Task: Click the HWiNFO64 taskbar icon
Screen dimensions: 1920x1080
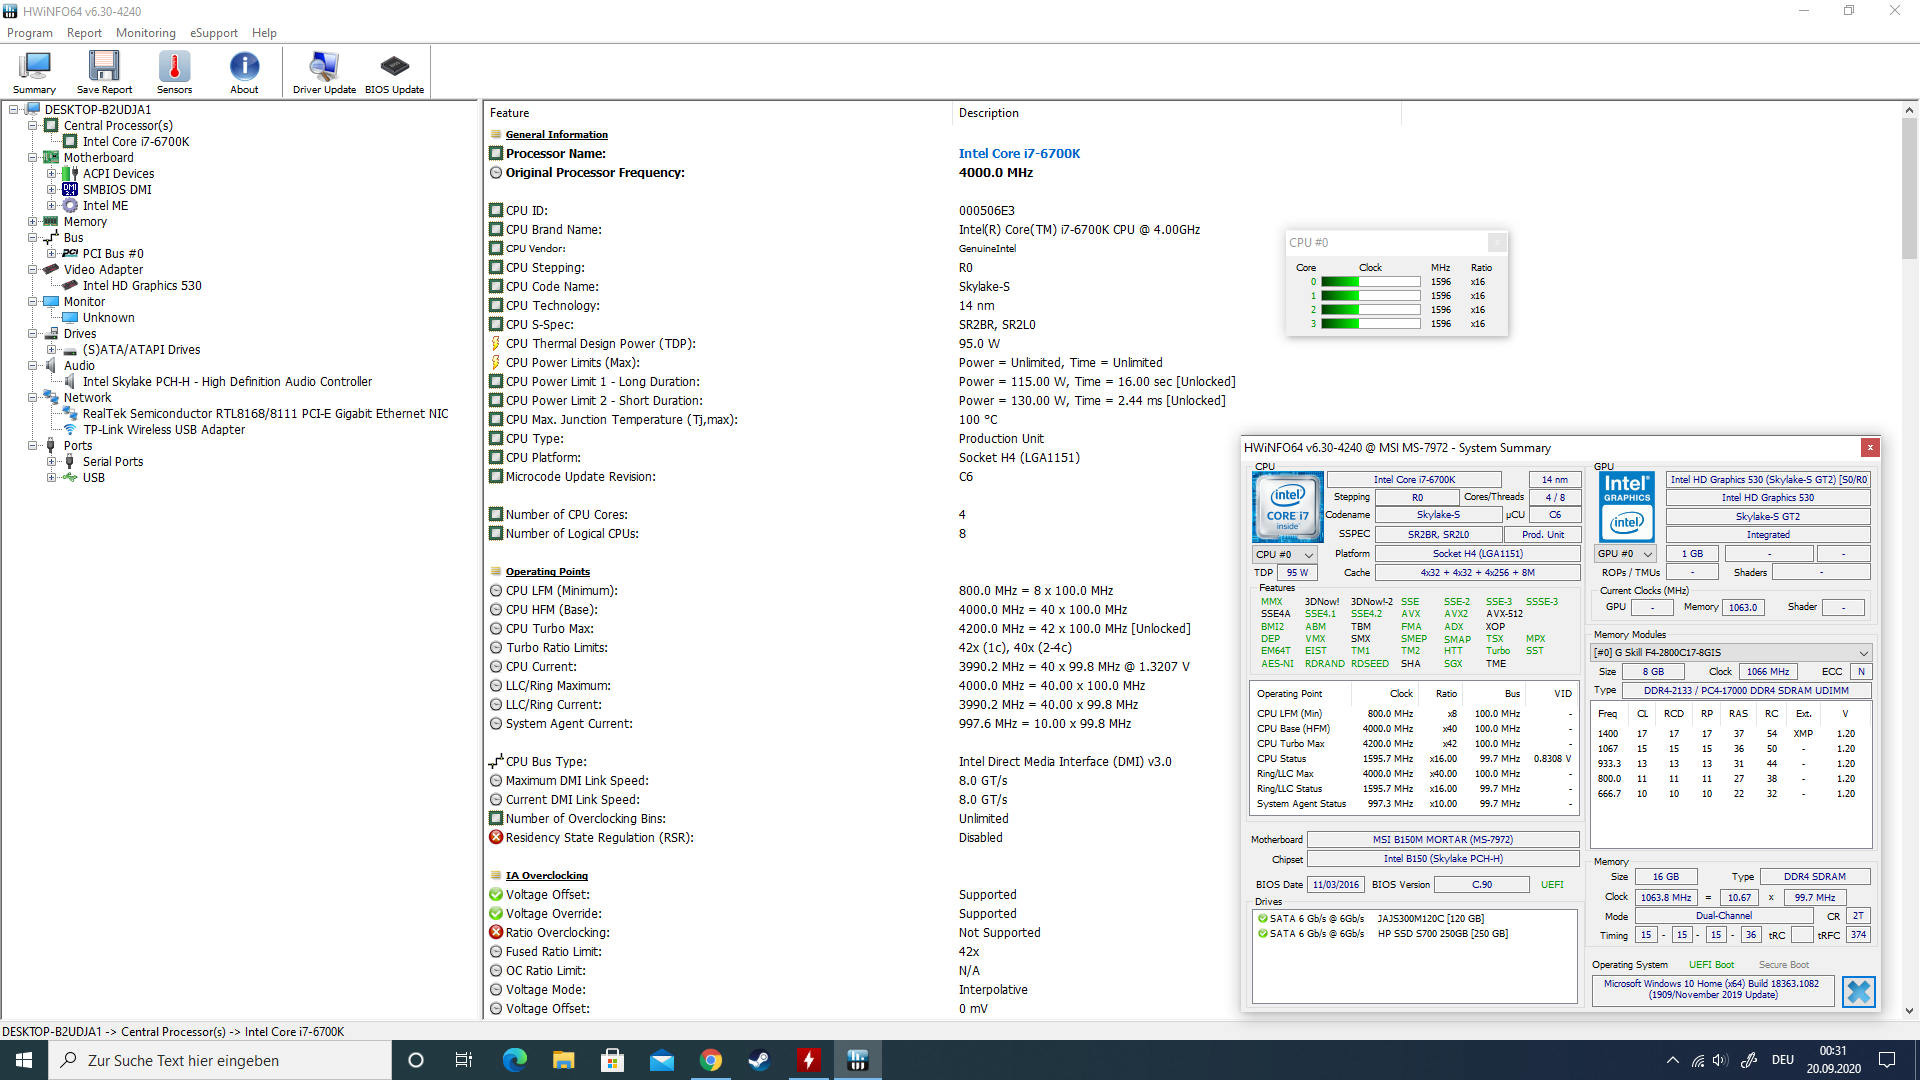Action: click(857, 1059)
